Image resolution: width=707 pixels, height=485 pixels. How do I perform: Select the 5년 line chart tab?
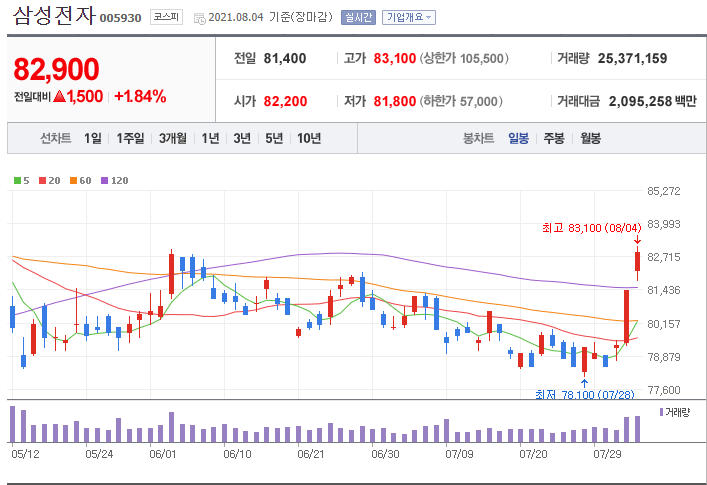tap(274, 138)
